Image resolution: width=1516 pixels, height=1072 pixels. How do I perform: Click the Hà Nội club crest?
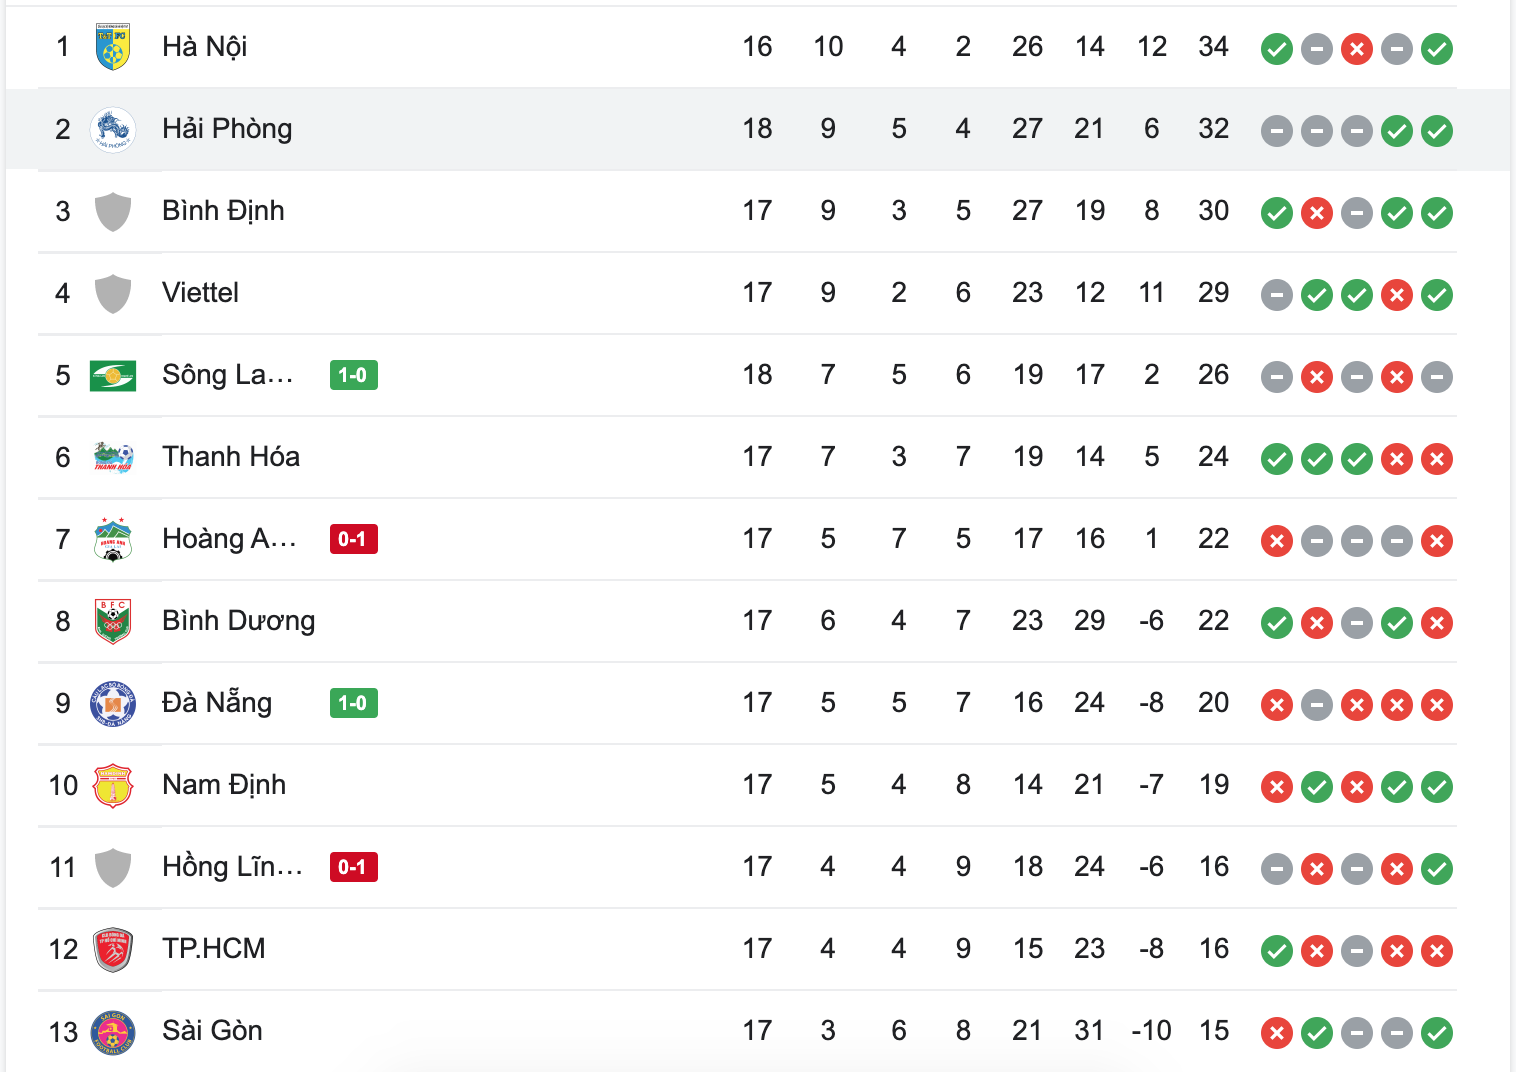point(113,47)
